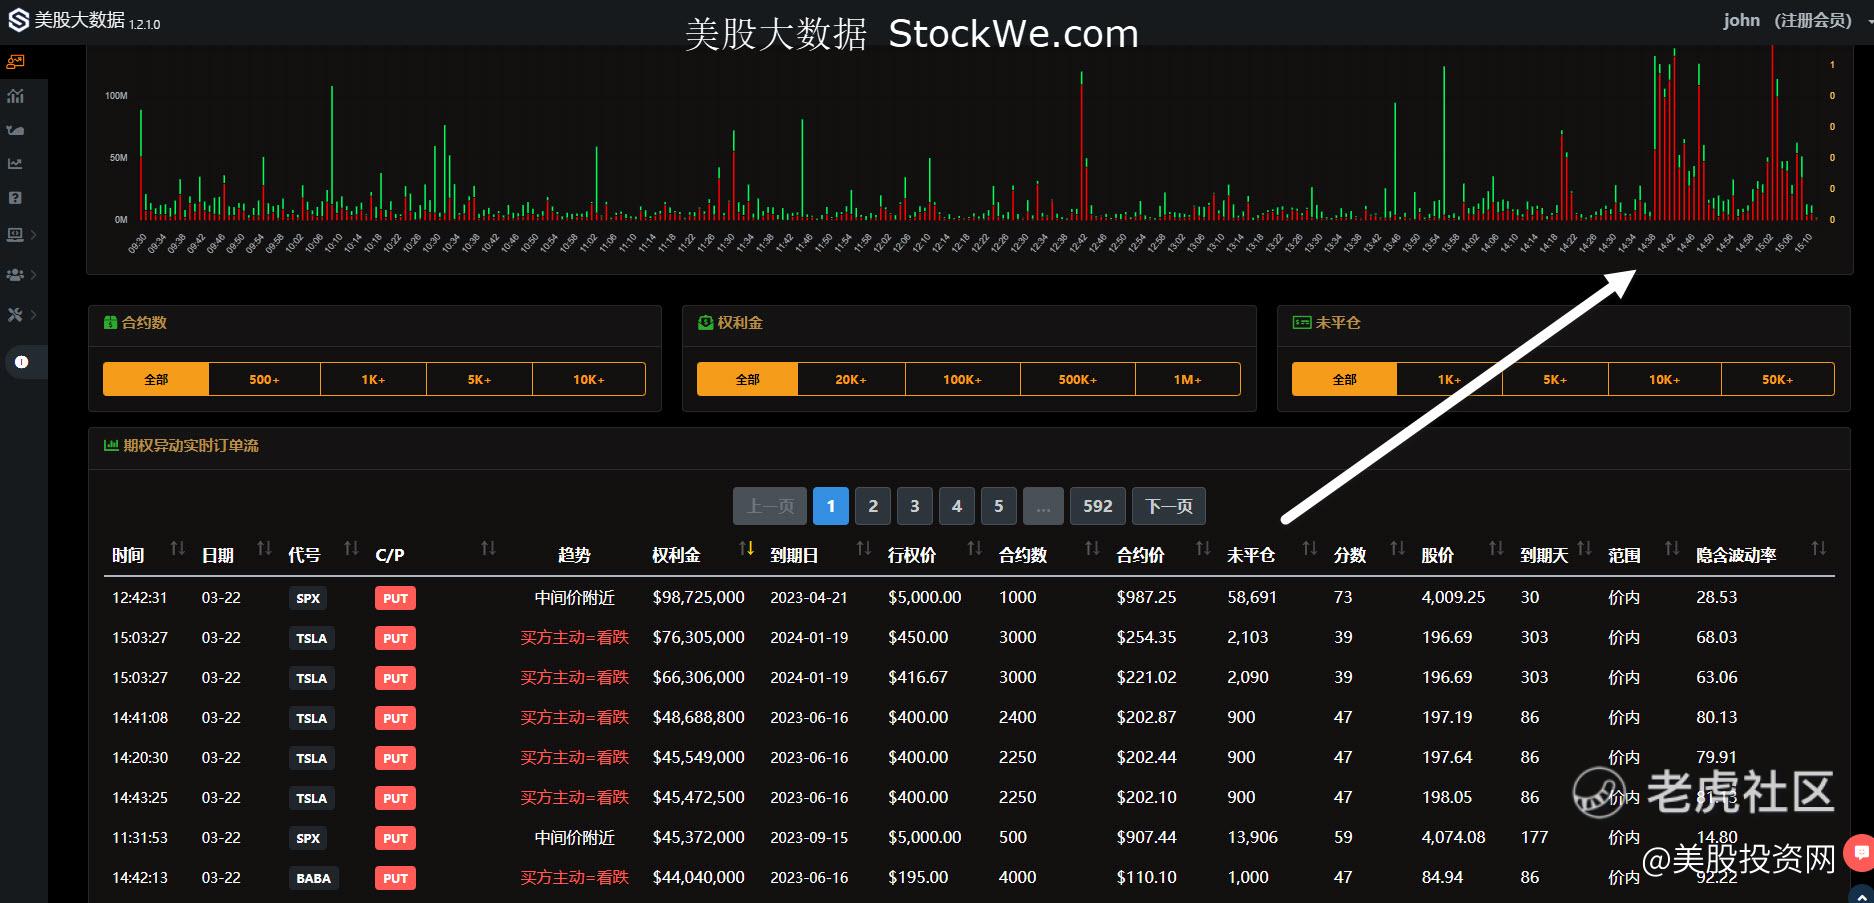Click the 下一页 next page button
This screenshot has width=1874, height=903.
click(x=1169, y=506)
